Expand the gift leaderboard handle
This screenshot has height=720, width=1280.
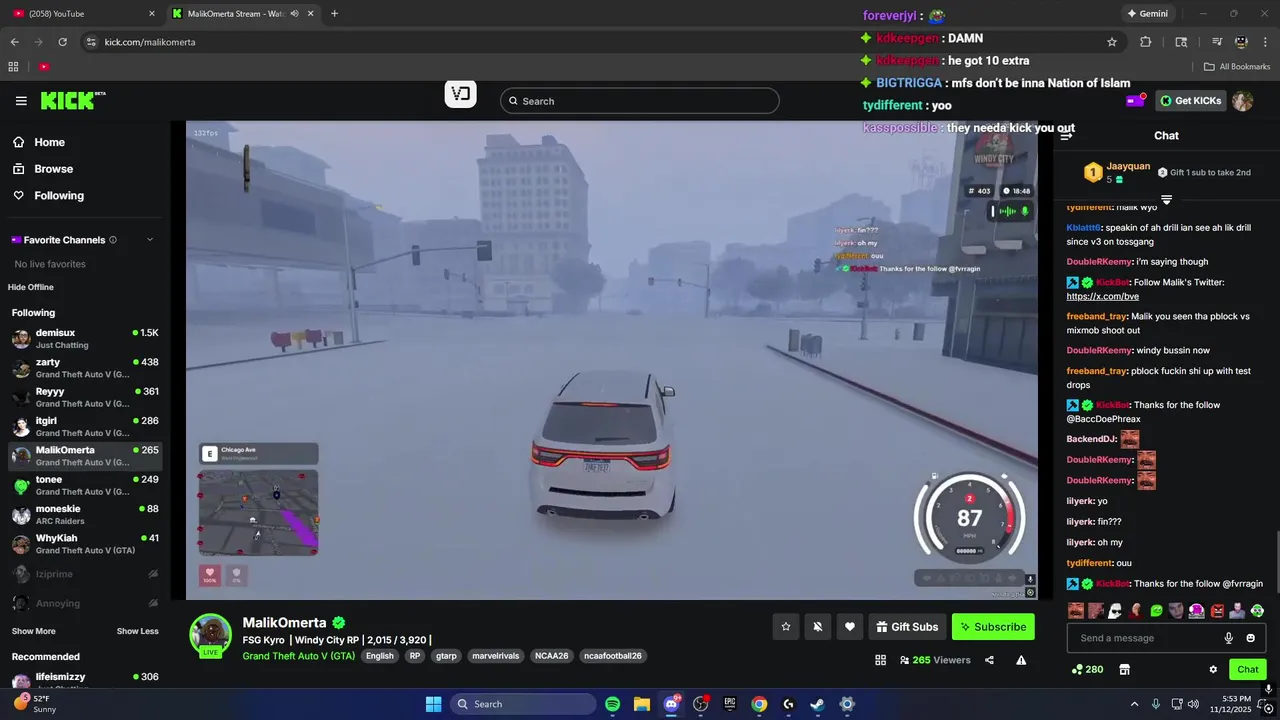(x=1166, y=200)
